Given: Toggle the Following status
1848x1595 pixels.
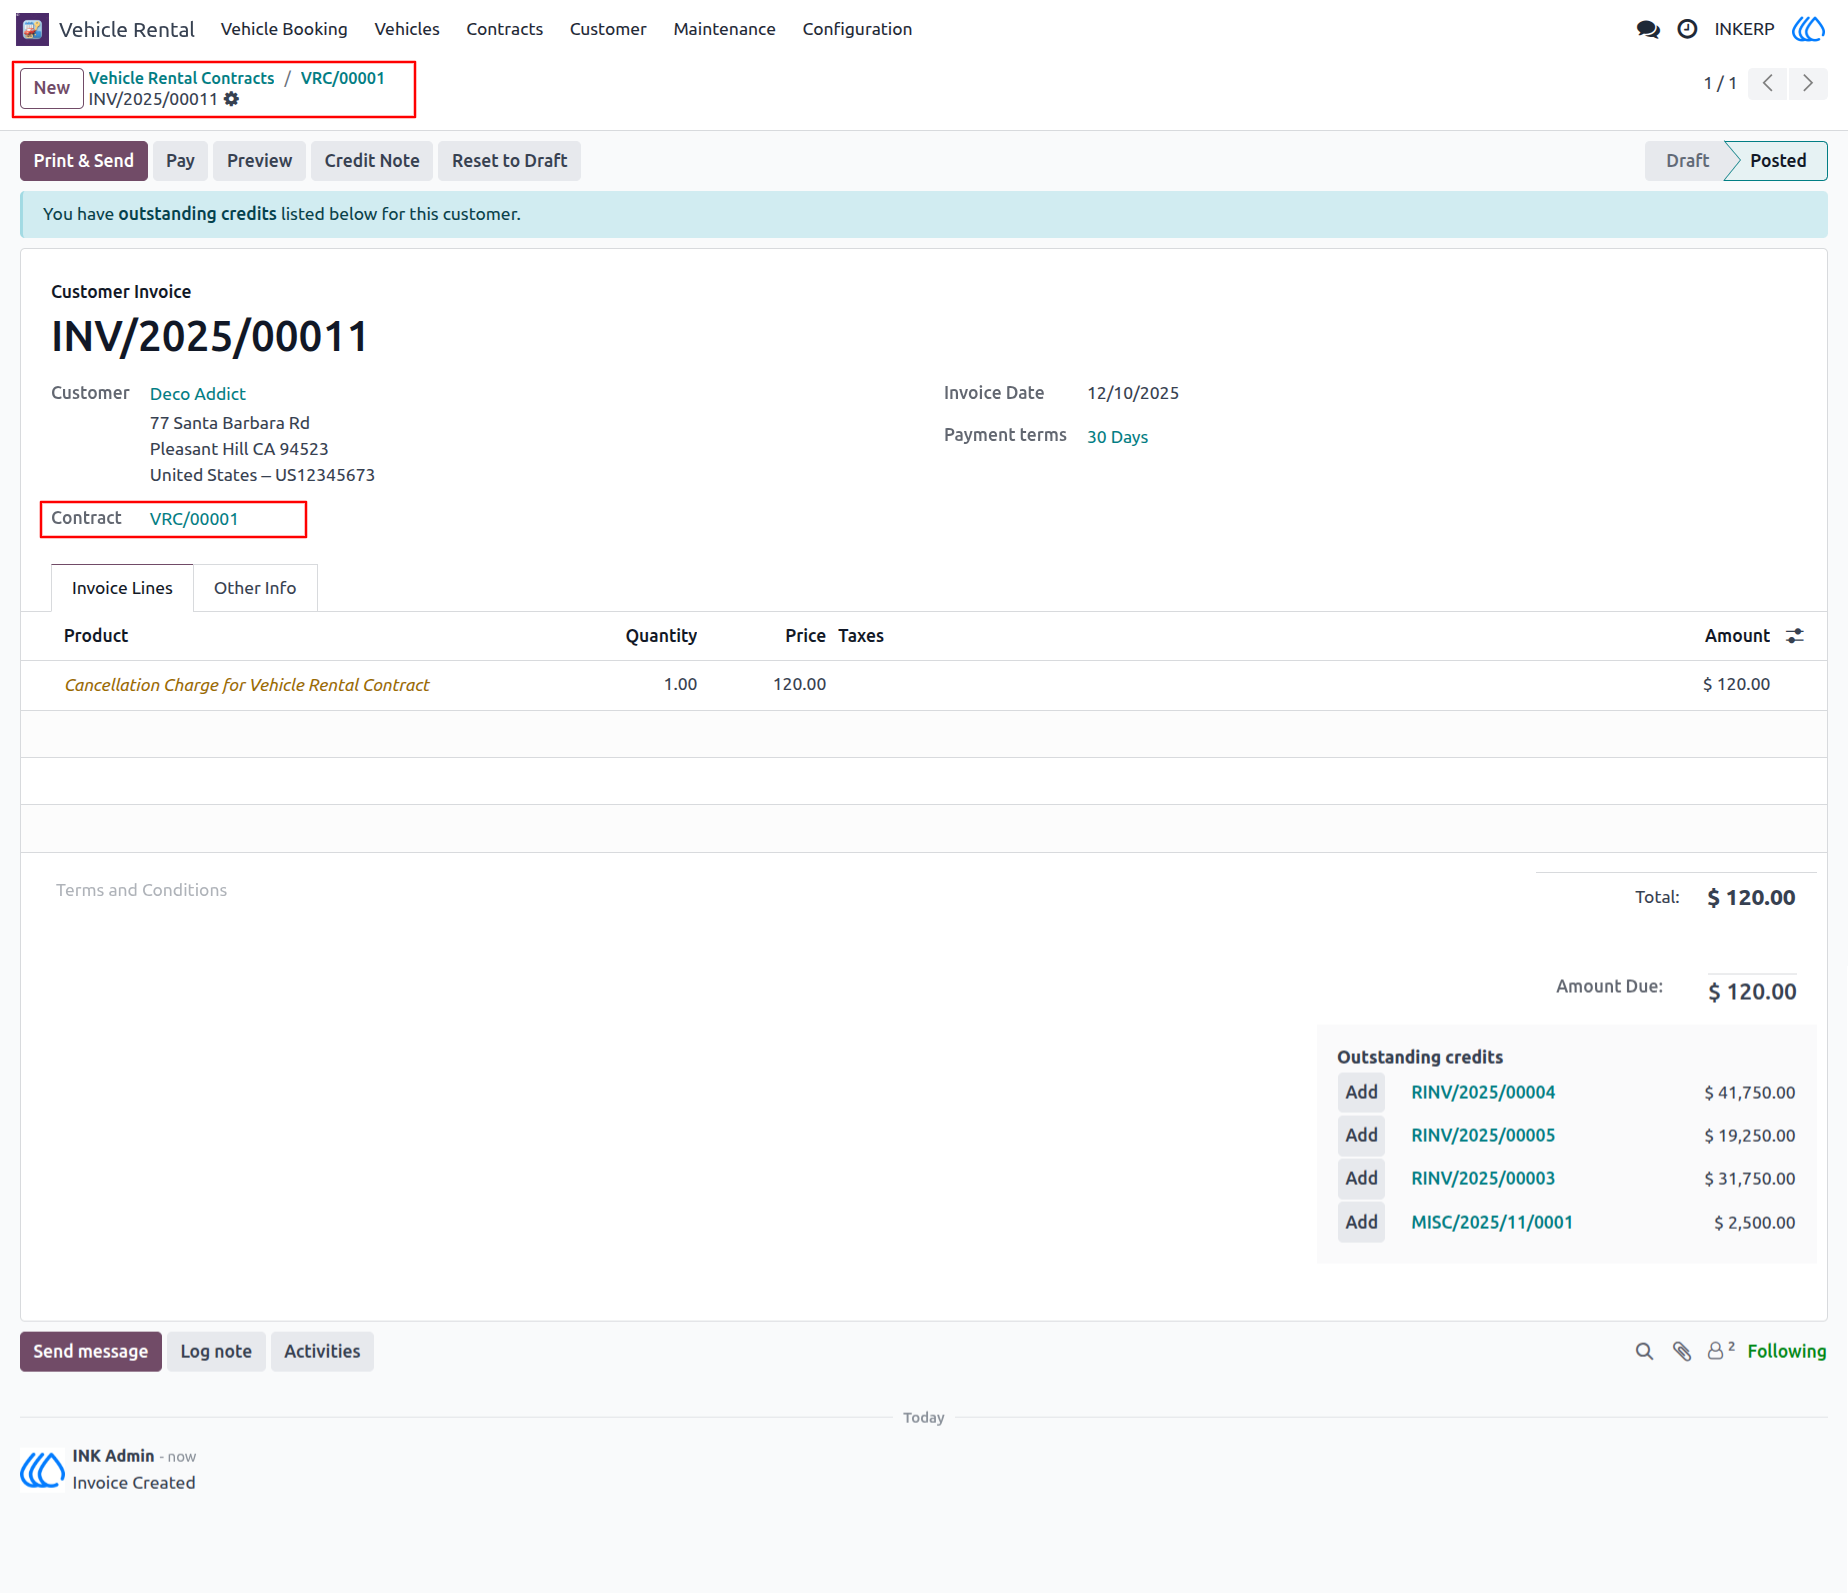Looking at the screenshot, I should tap(1786, 1352).
